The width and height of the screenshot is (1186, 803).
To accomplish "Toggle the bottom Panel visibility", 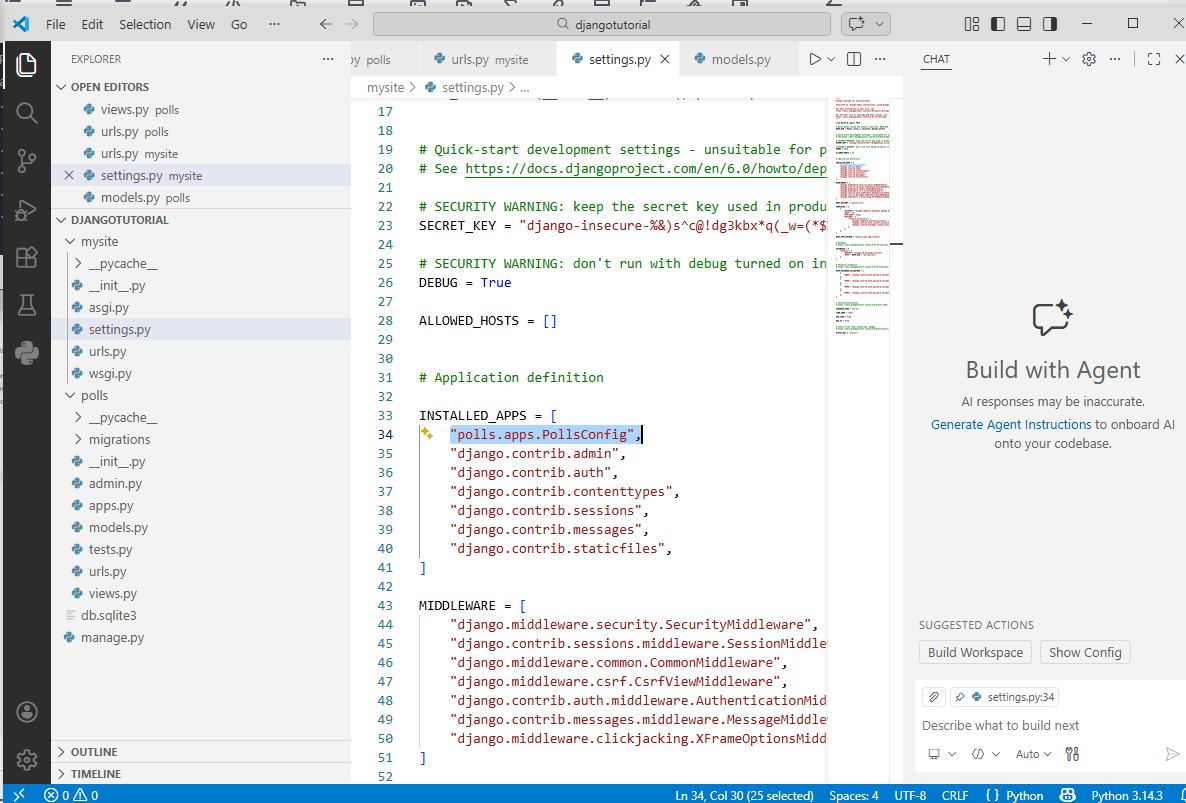I will pyautogui.click(x=1023, y=24).
